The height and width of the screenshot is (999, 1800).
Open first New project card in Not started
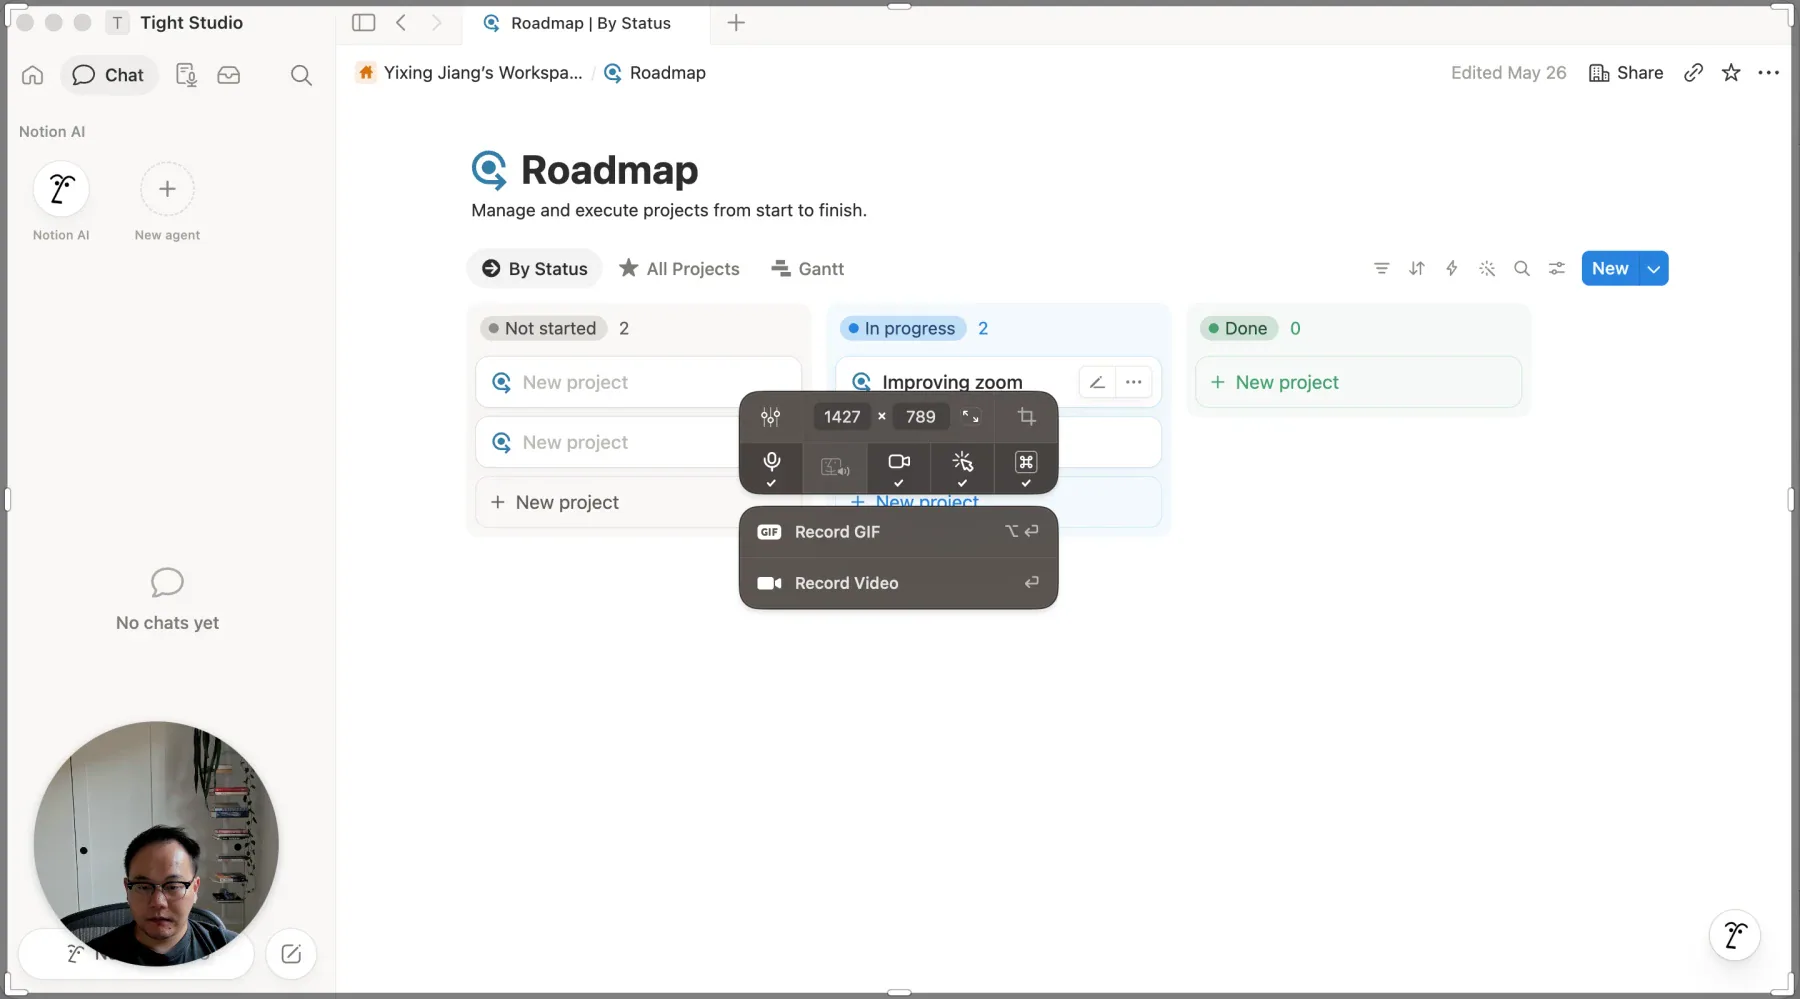(x=638, y=382)
